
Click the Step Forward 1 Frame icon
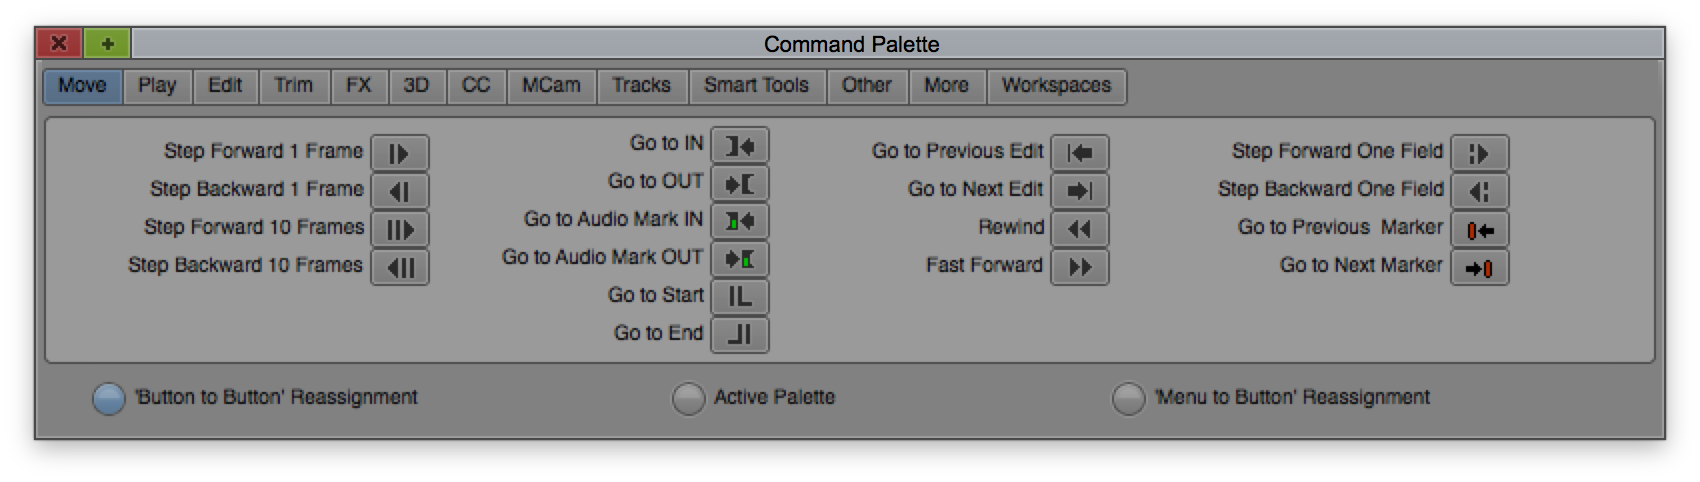(400, 153)
